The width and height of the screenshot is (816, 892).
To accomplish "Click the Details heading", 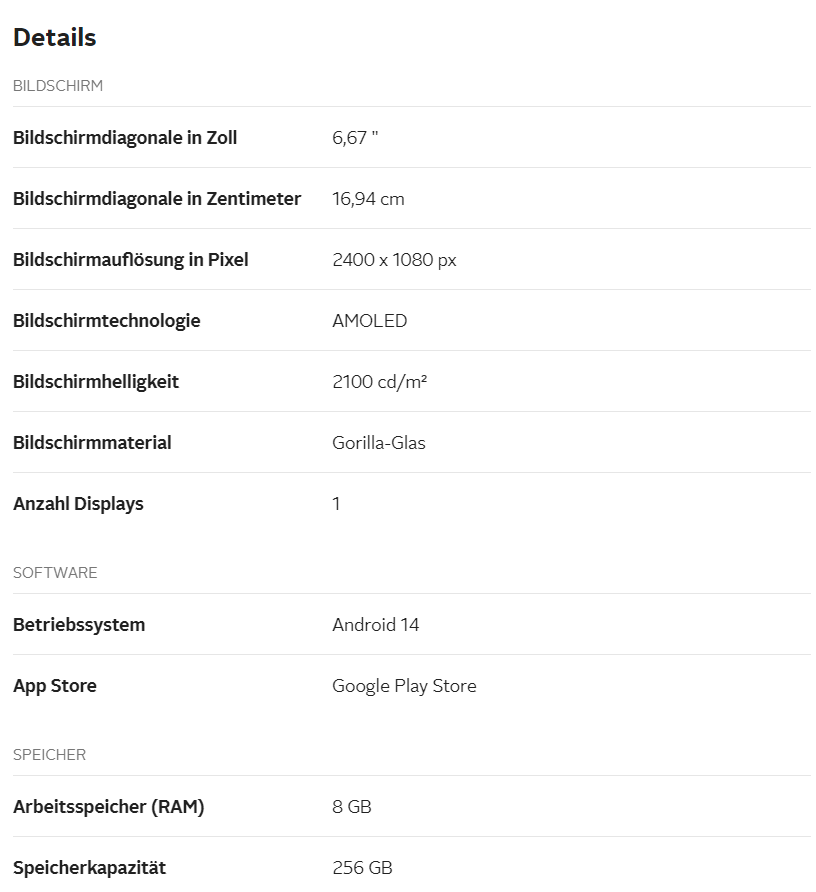I will [x=55, y=38].
